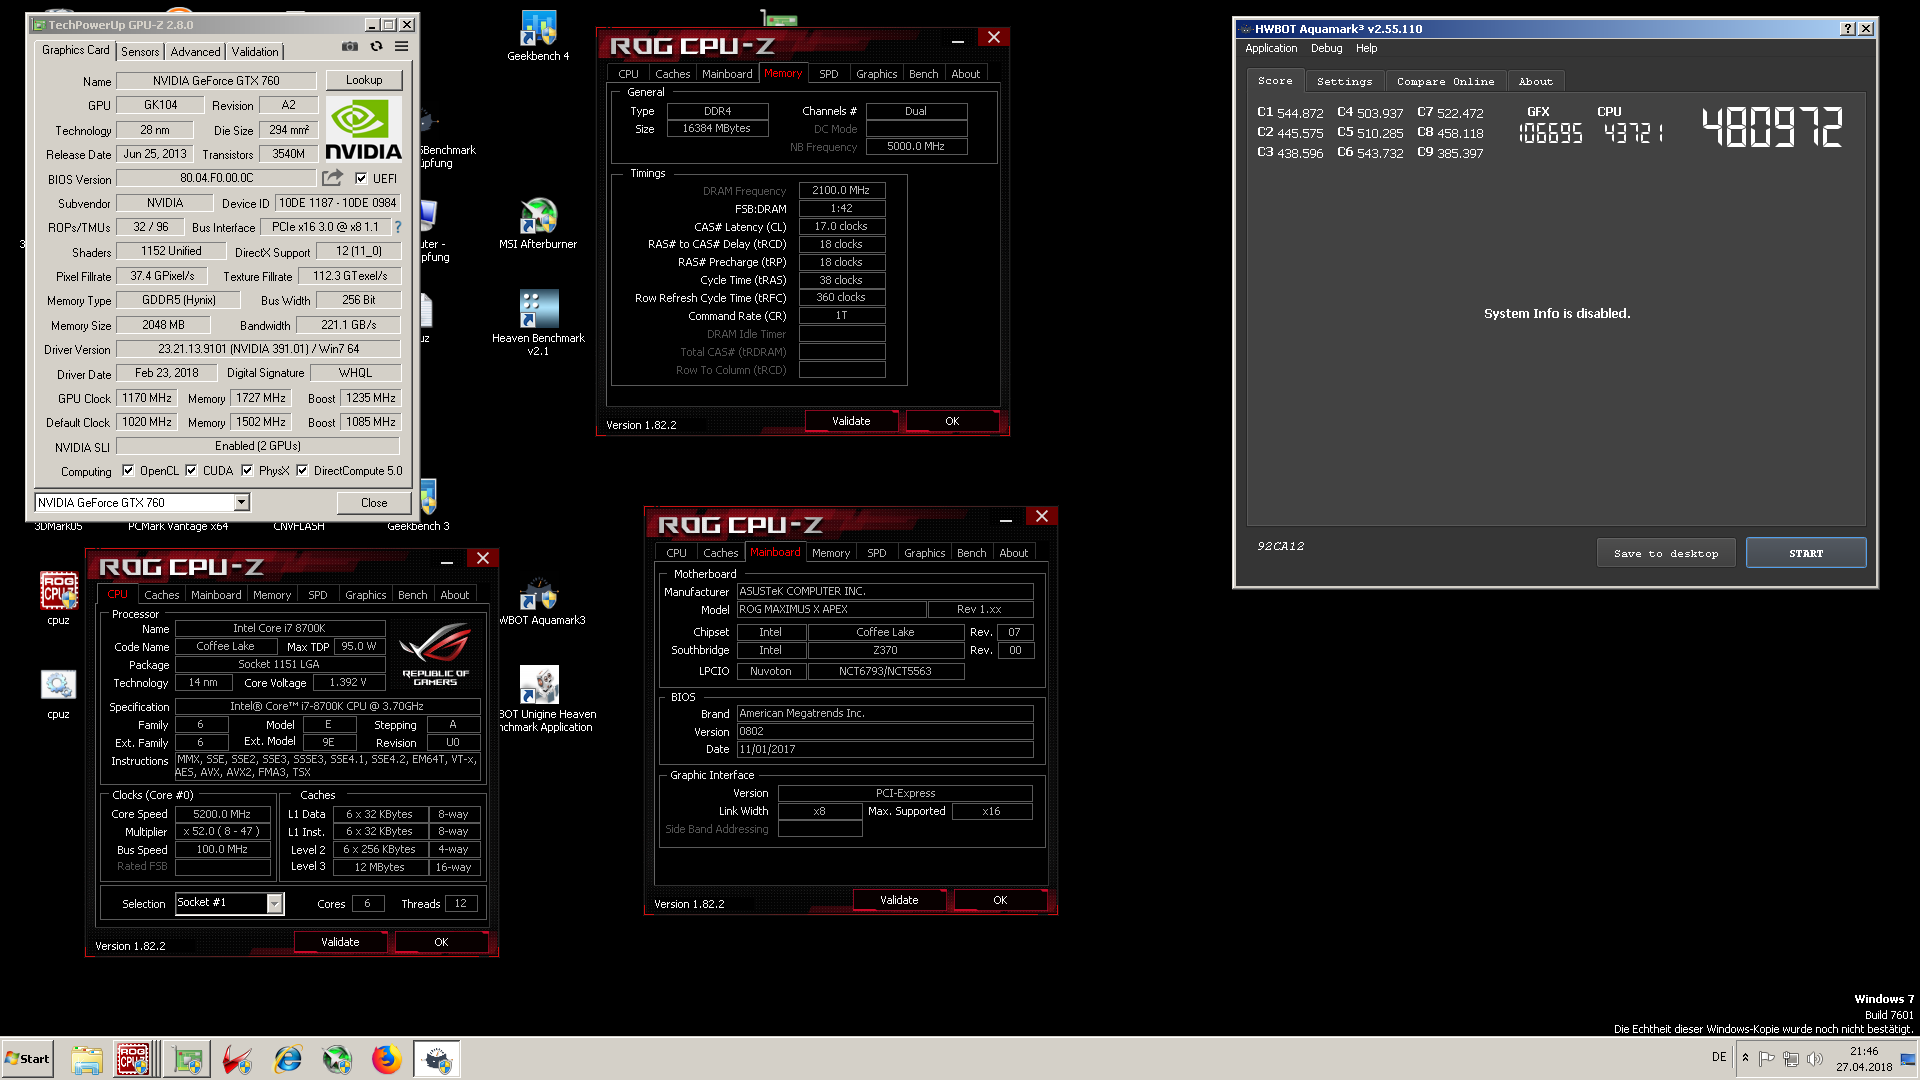The image size is (1920, 1080).
Task: Open the red ROG cpuz desktop icon
Action: (x=58, y=598)
